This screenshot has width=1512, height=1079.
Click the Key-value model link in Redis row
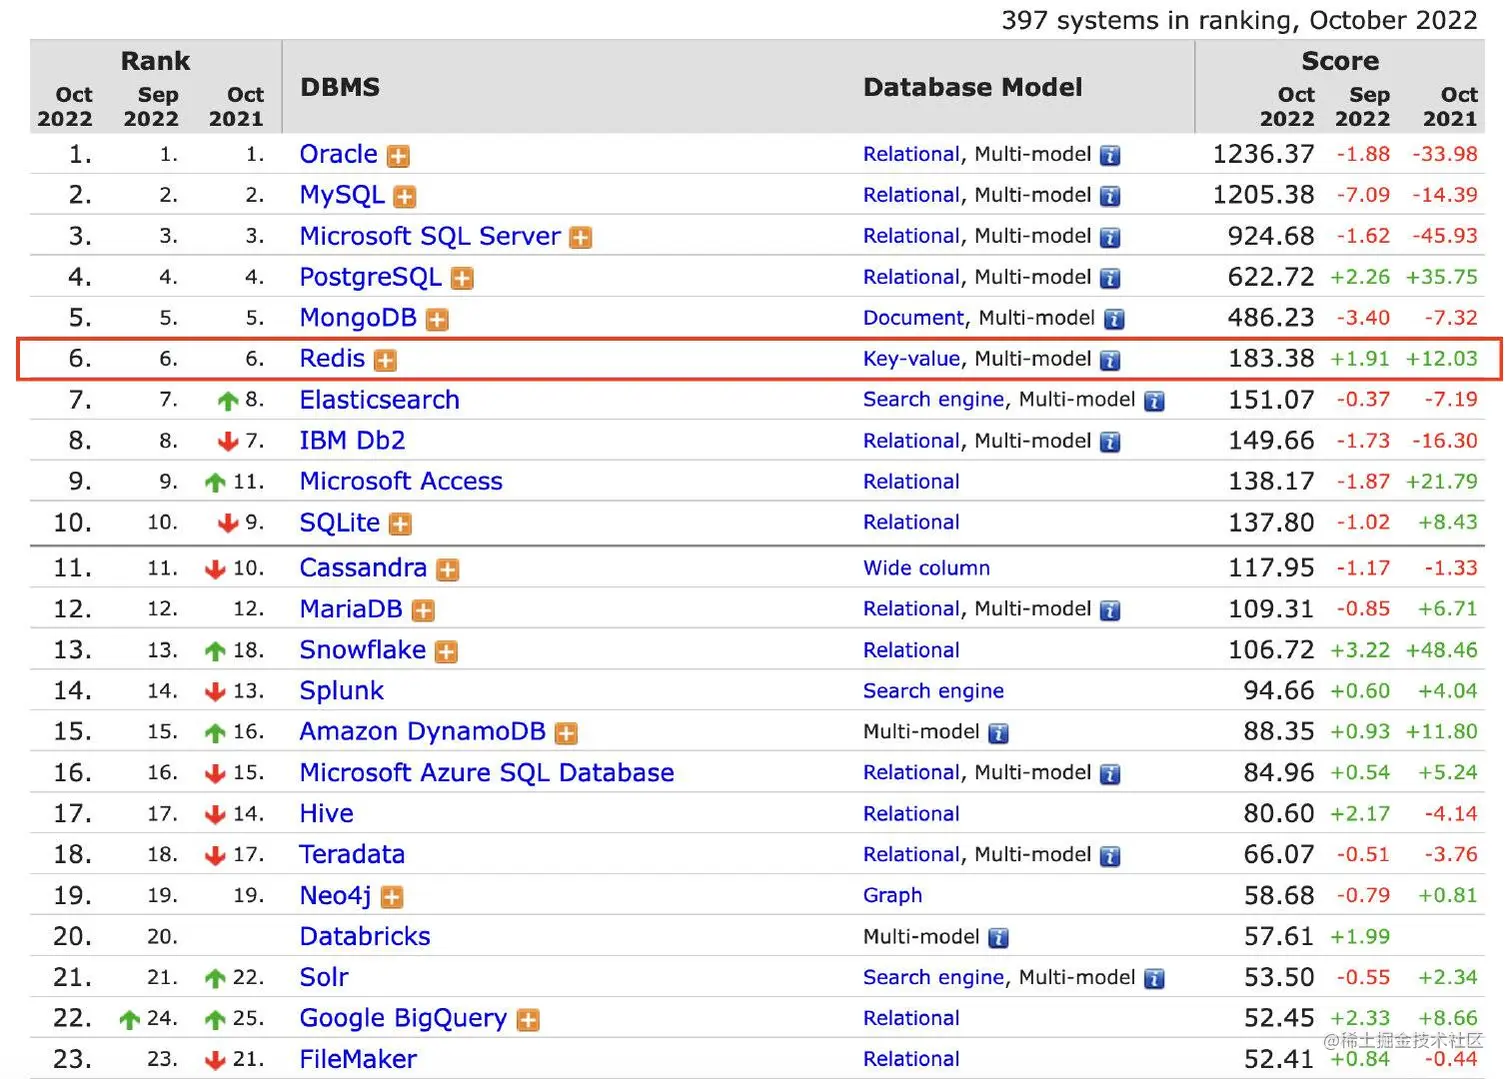(911, 359)
